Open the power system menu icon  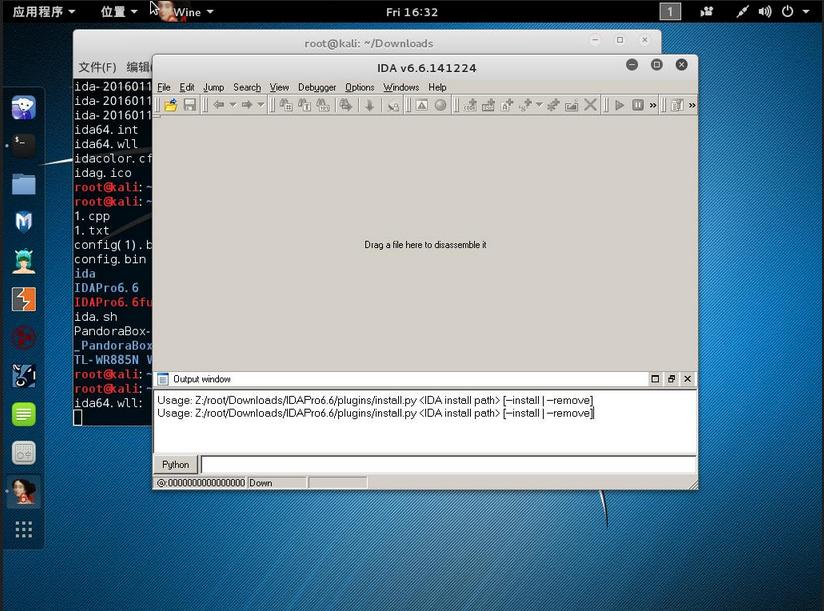pyautogui.click(x=787, y=12)
